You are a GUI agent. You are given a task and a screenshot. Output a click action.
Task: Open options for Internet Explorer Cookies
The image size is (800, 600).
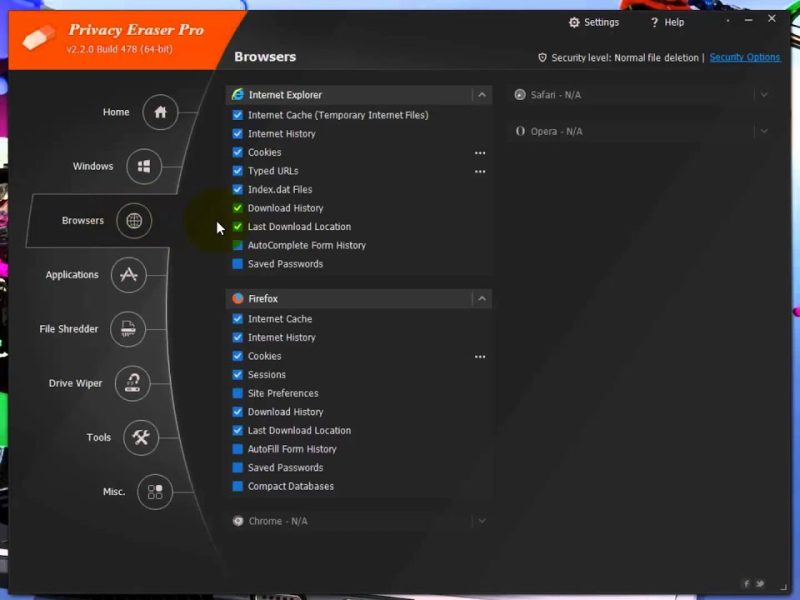[x=480, y=153]
